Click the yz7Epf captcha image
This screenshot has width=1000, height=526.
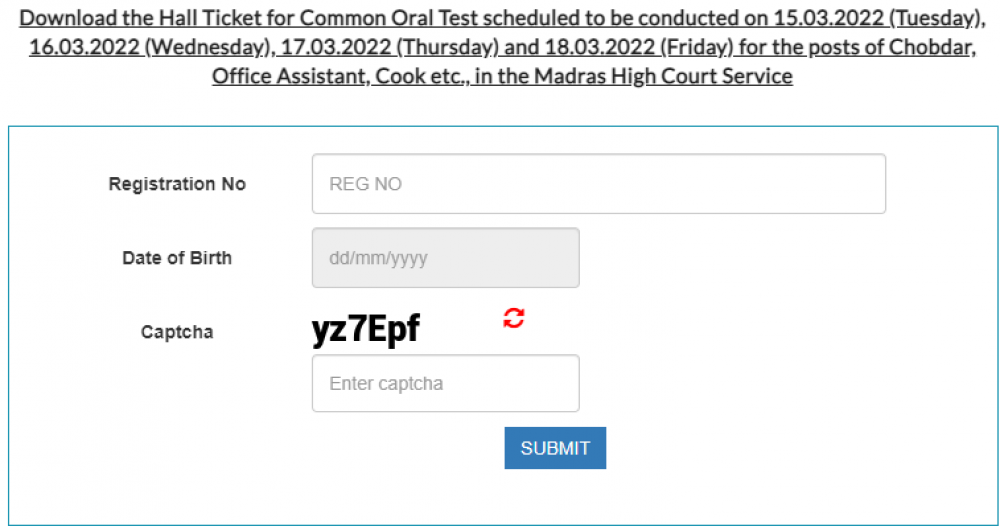tap(366, 329)
